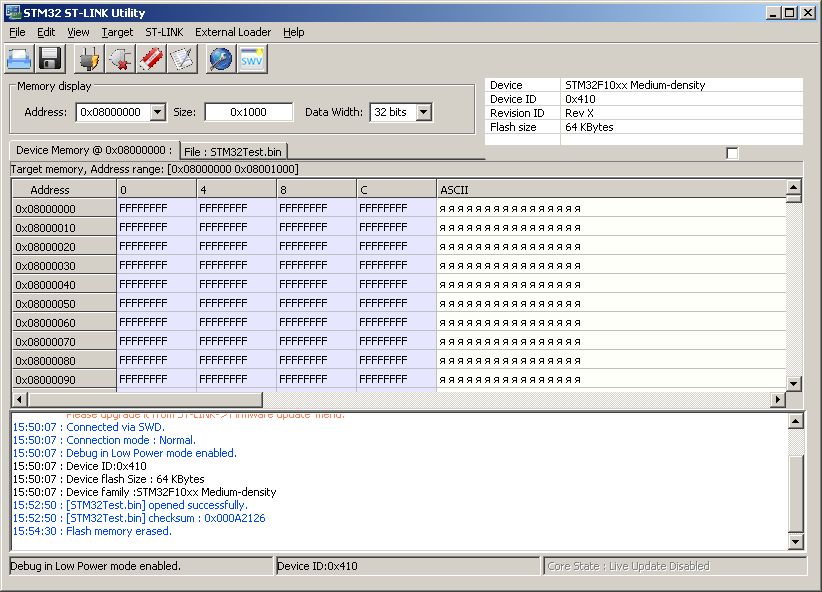Screen dimensions: 822x592
Task: Open the External Loader menu
Action: click(x=233, y=32)
